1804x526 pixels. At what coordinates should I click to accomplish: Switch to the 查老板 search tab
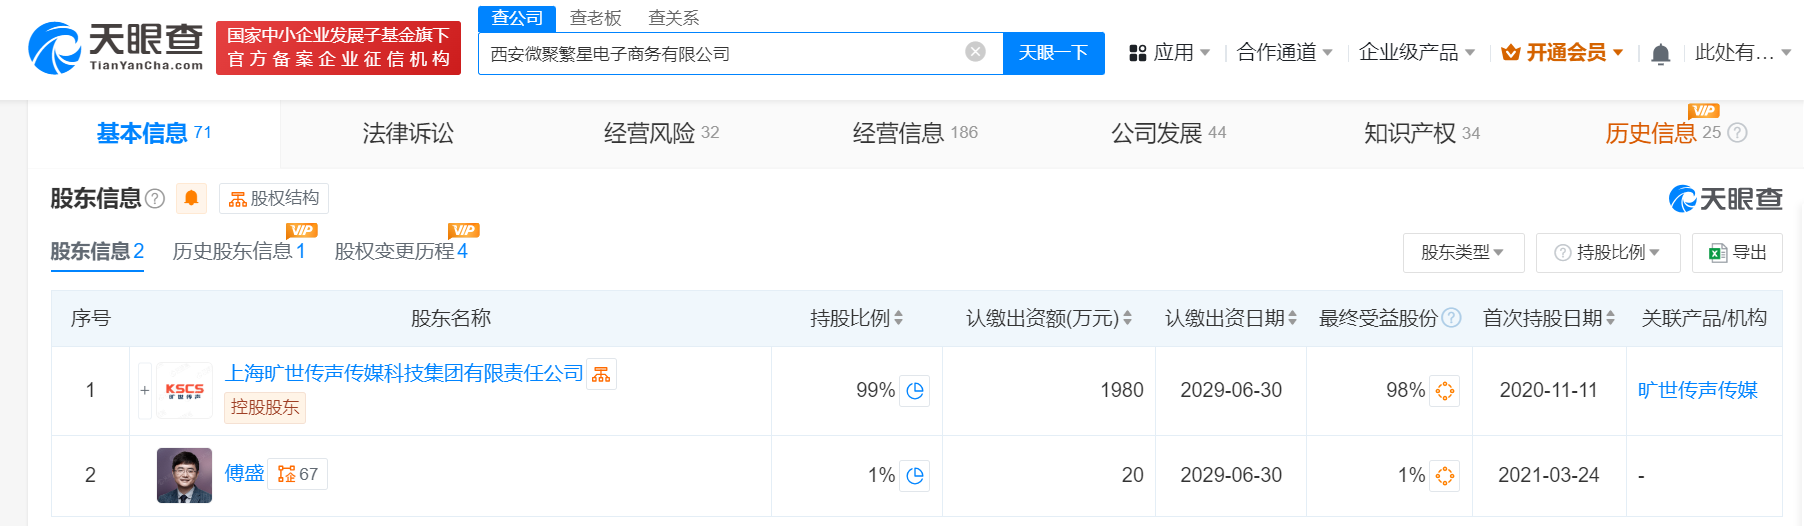[x=596, y=18]
